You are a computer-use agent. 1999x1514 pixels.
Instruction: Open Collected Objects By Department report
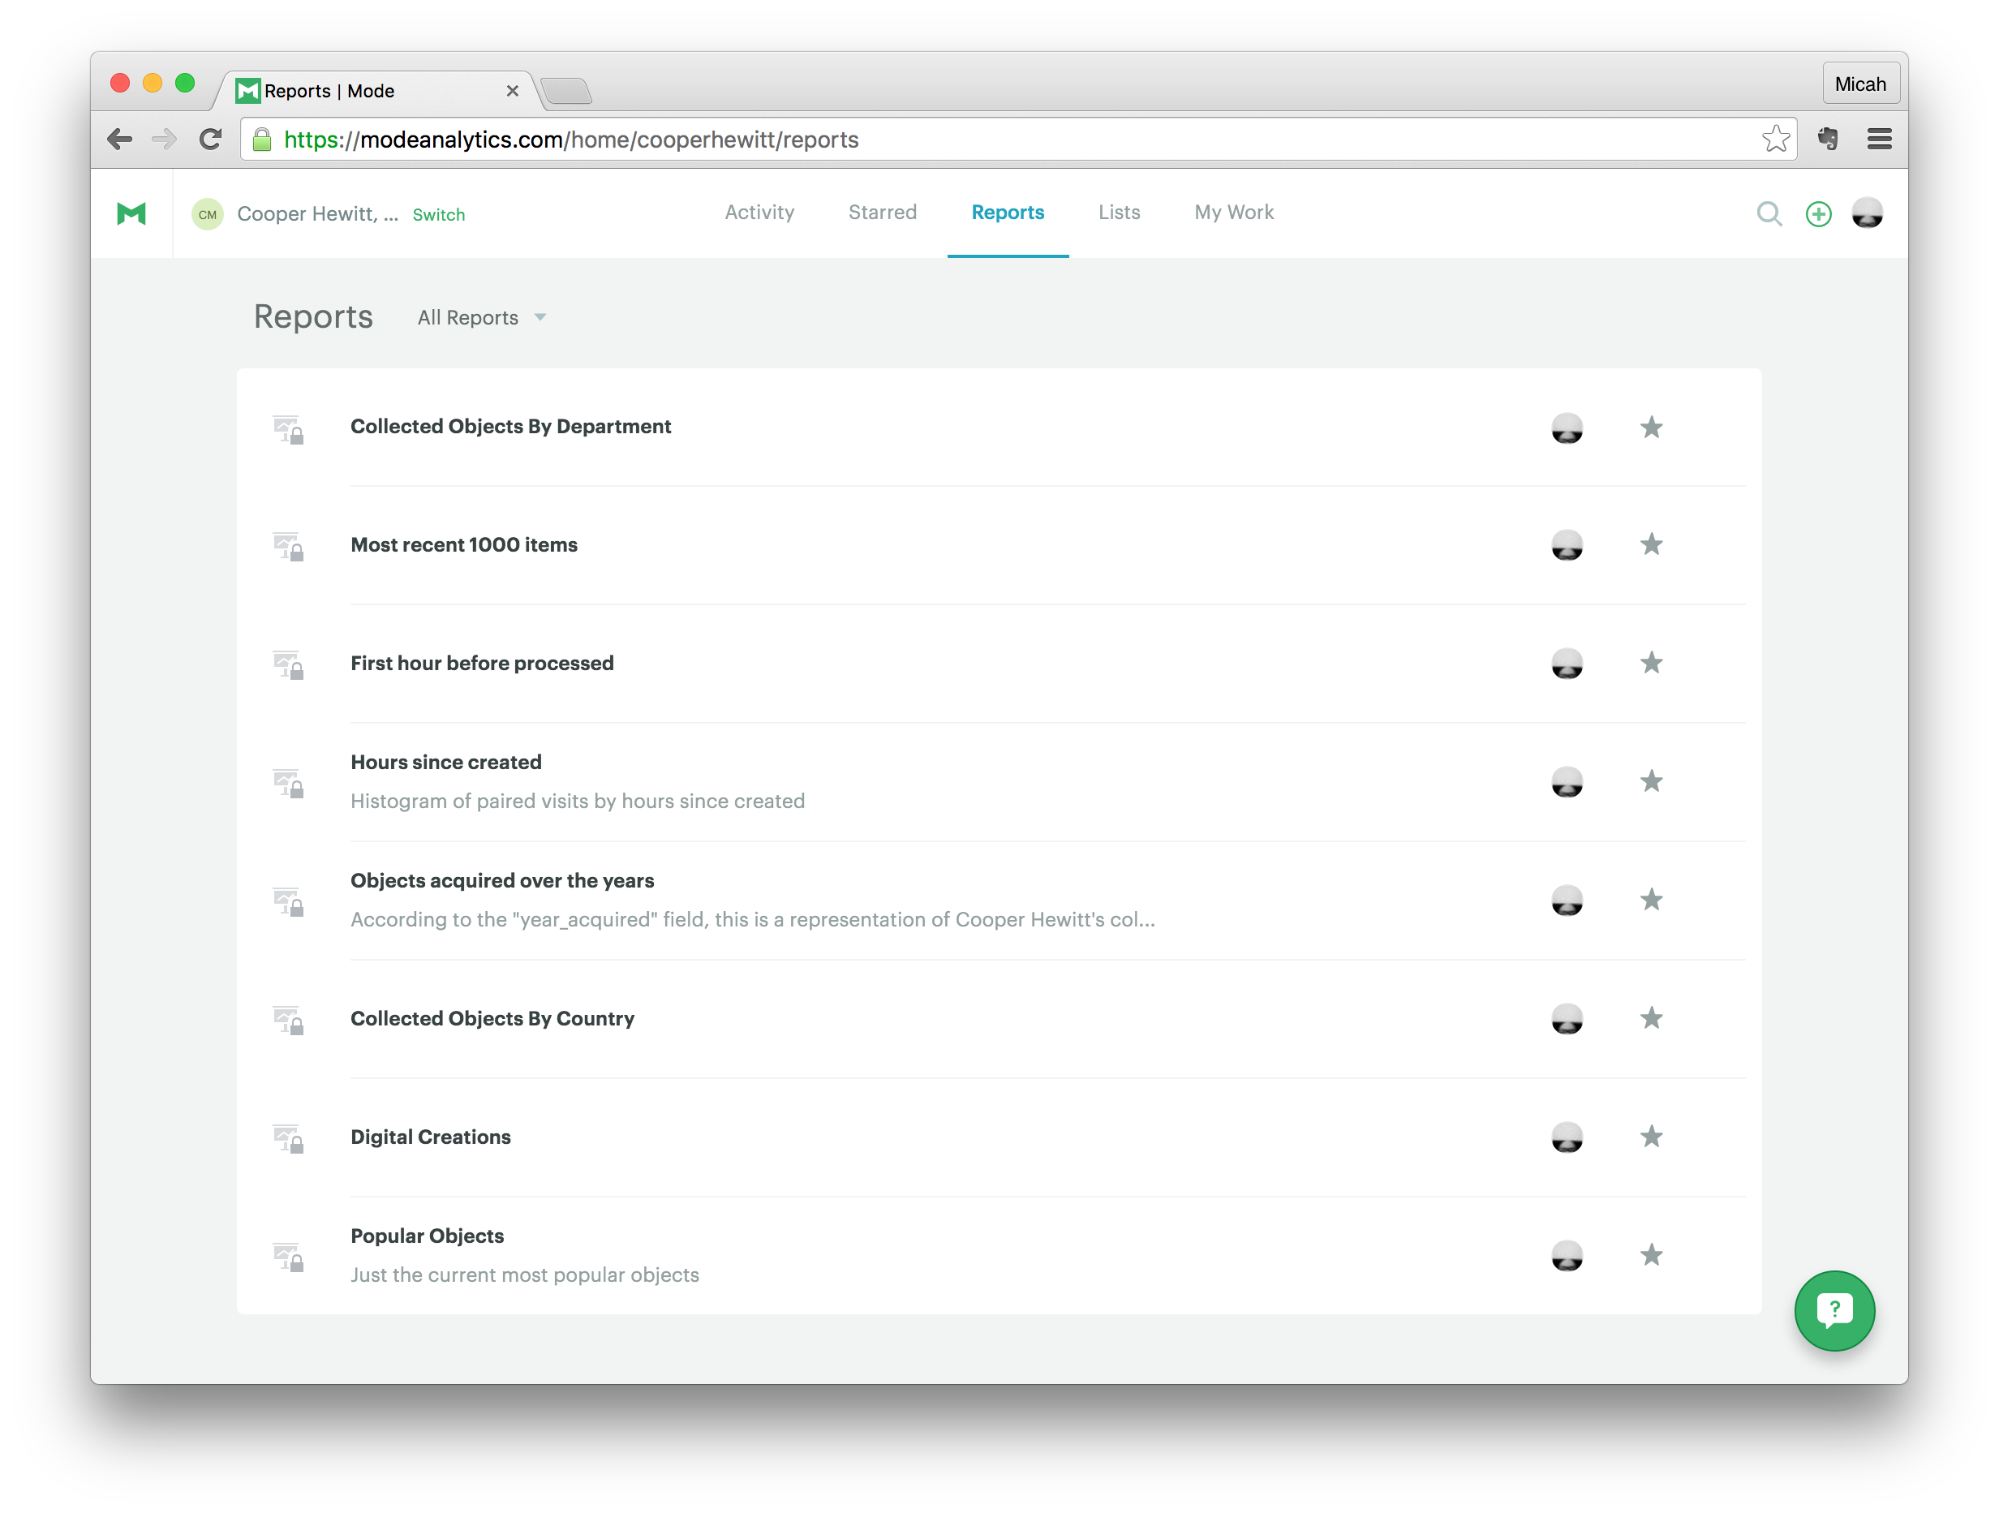pyautogui.click(x=510, y=426)
